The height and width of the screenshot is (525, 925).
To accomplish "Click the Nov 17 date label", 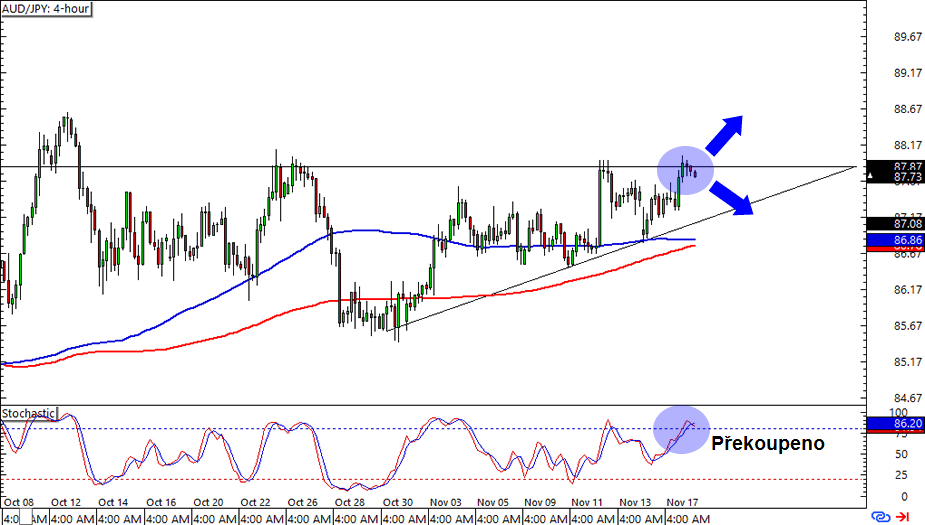I will click(x=682, y=503).
